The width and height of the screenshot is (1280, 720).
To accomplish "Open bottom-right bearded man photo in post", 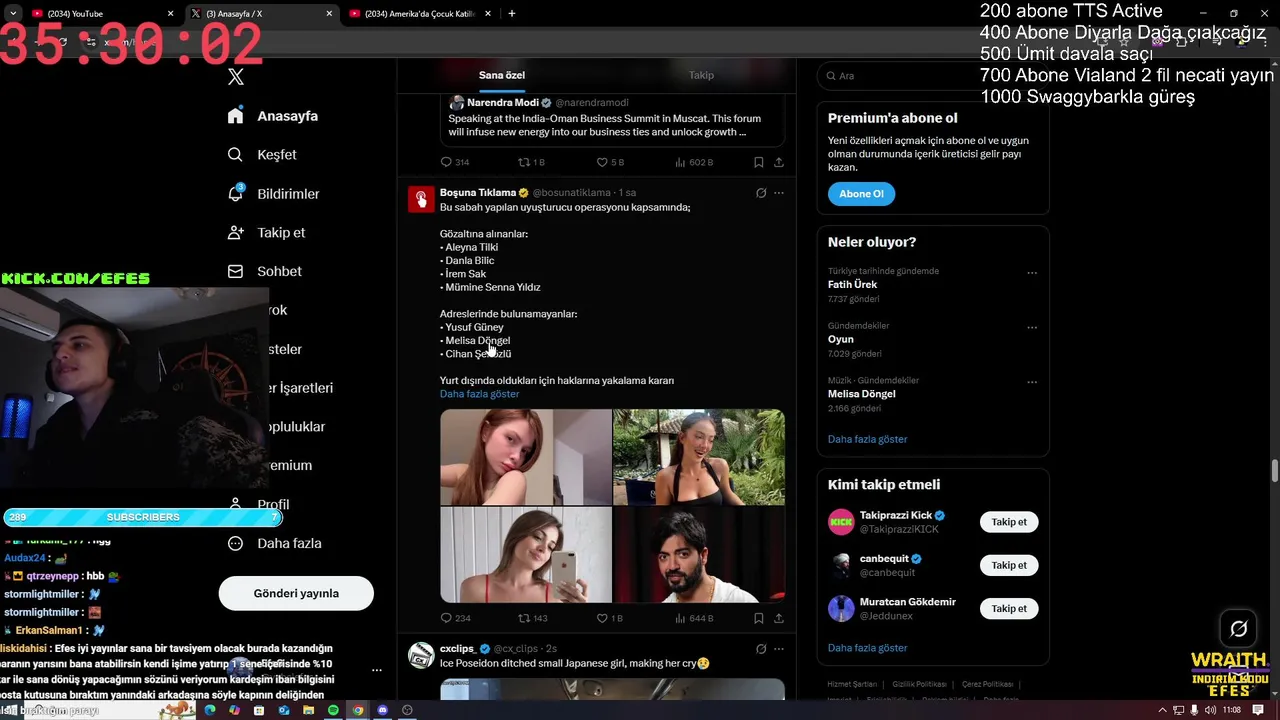I will (x=699, y=555).
